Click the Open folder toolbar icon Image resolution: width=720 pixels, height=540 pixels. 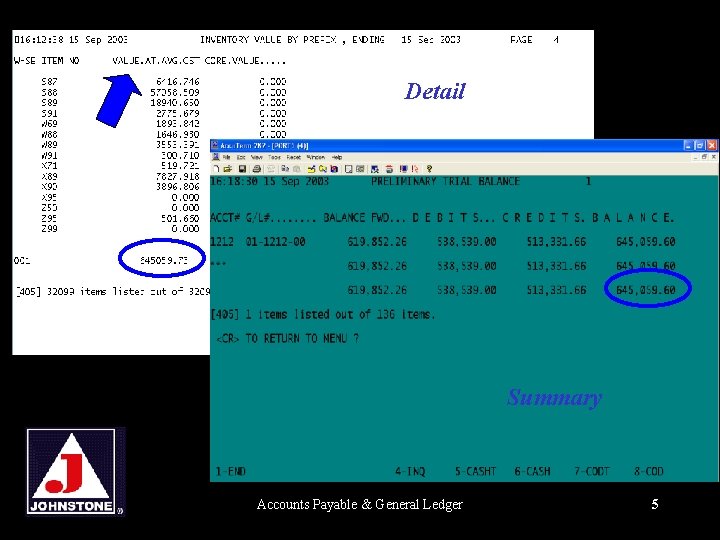[x=227, y=169]
